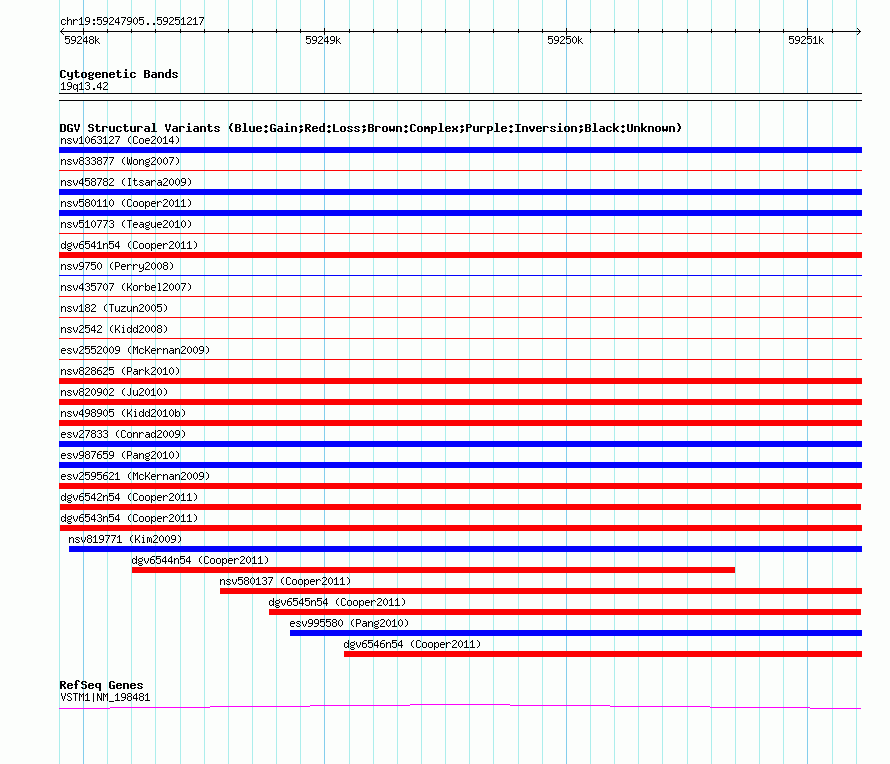
Task: Click the 59249k ruler mark
Action: click(x=323, y=40)
